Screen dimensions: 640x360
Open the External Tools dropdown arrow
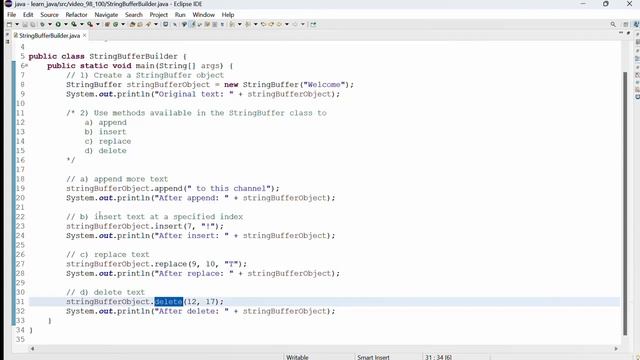click(98, 24)
